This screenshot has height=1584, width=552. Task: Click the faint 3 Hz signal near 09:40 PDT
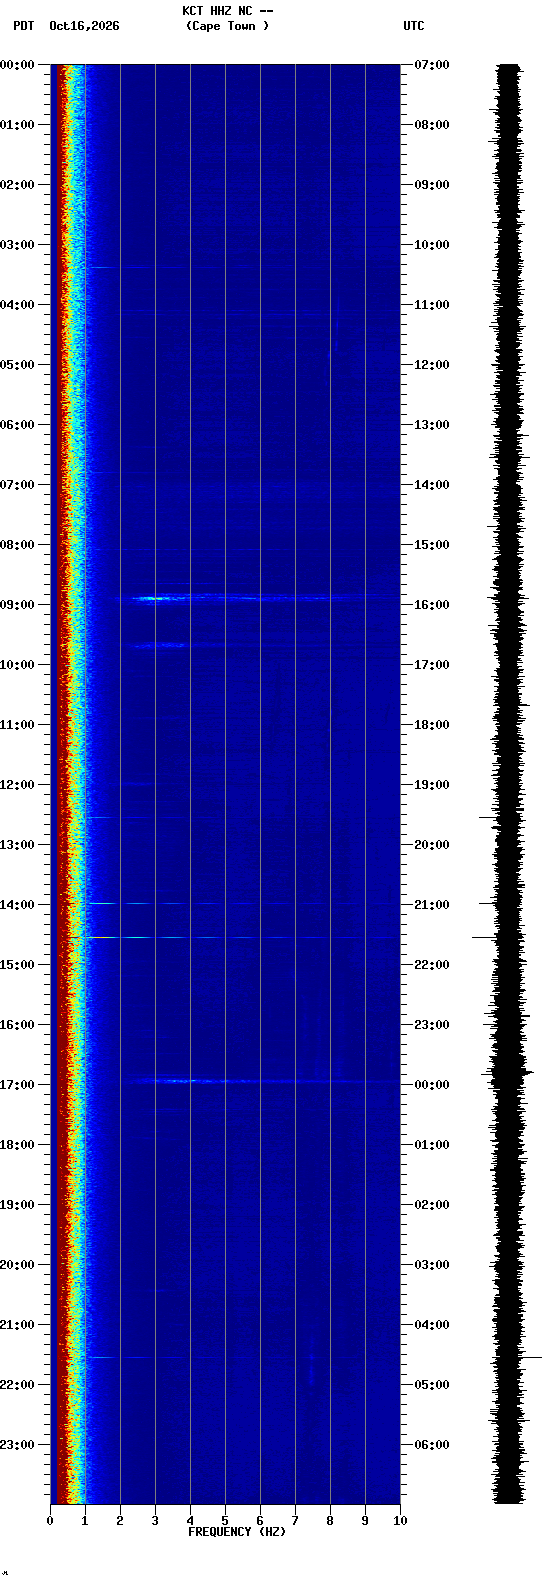pyautogui.click(x=158, y=645)
